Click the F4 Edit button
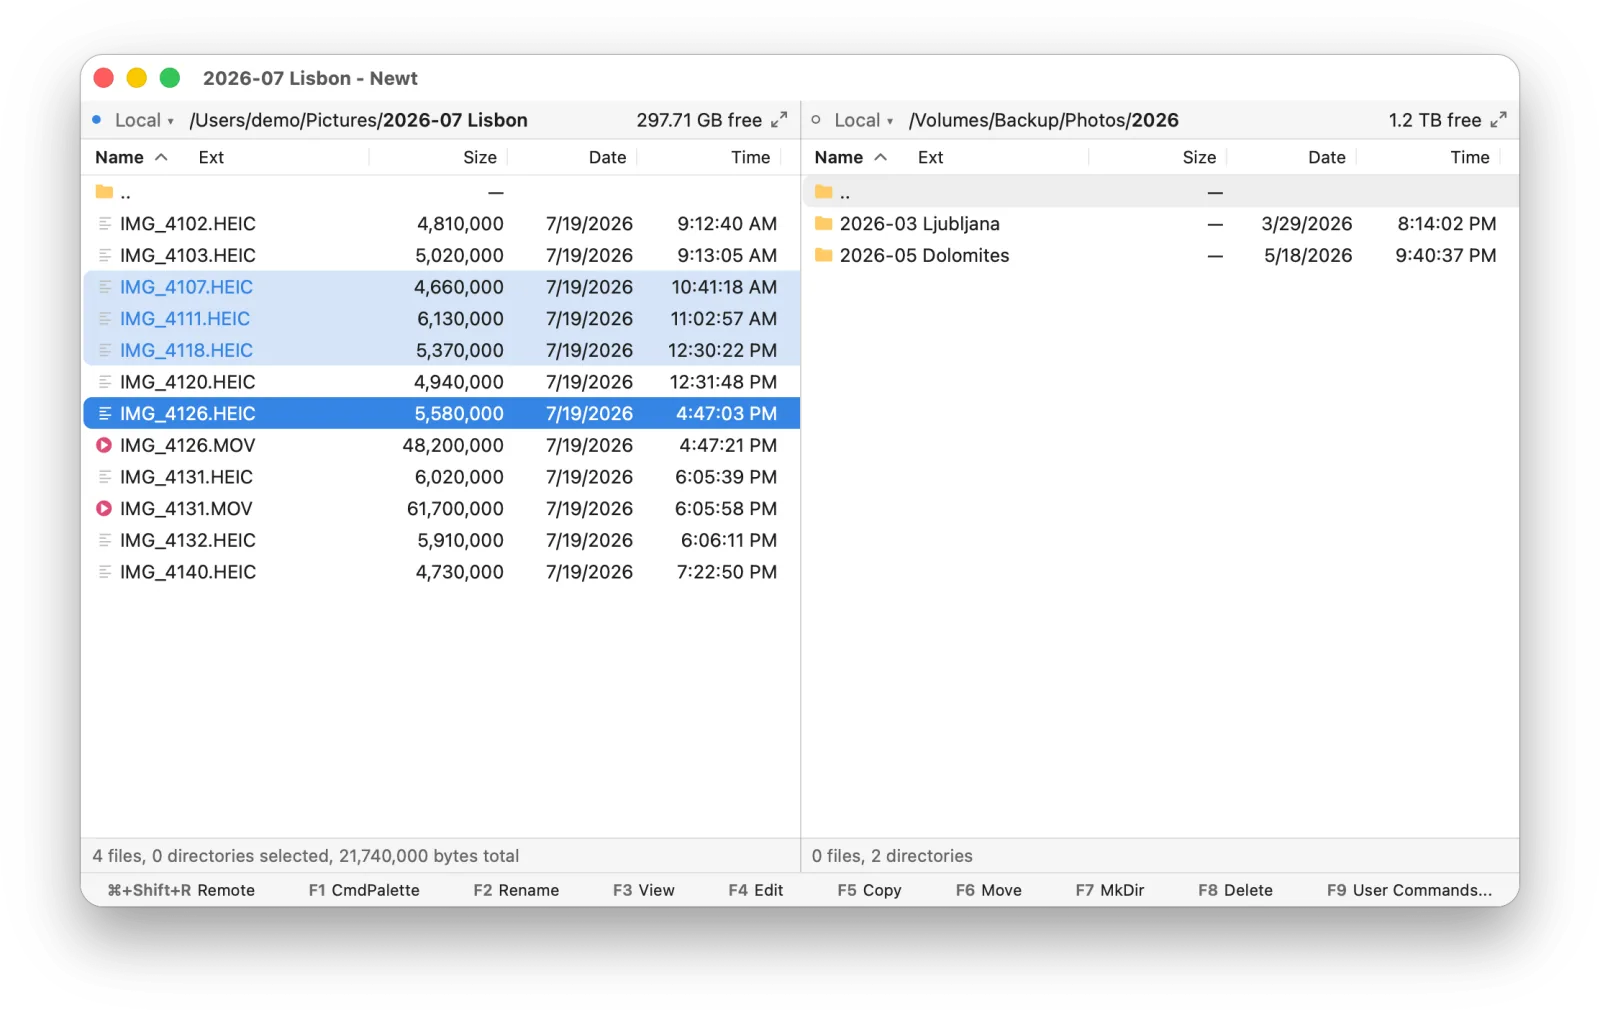Viewport: 1600px width, 1013px height. point(756,890)
